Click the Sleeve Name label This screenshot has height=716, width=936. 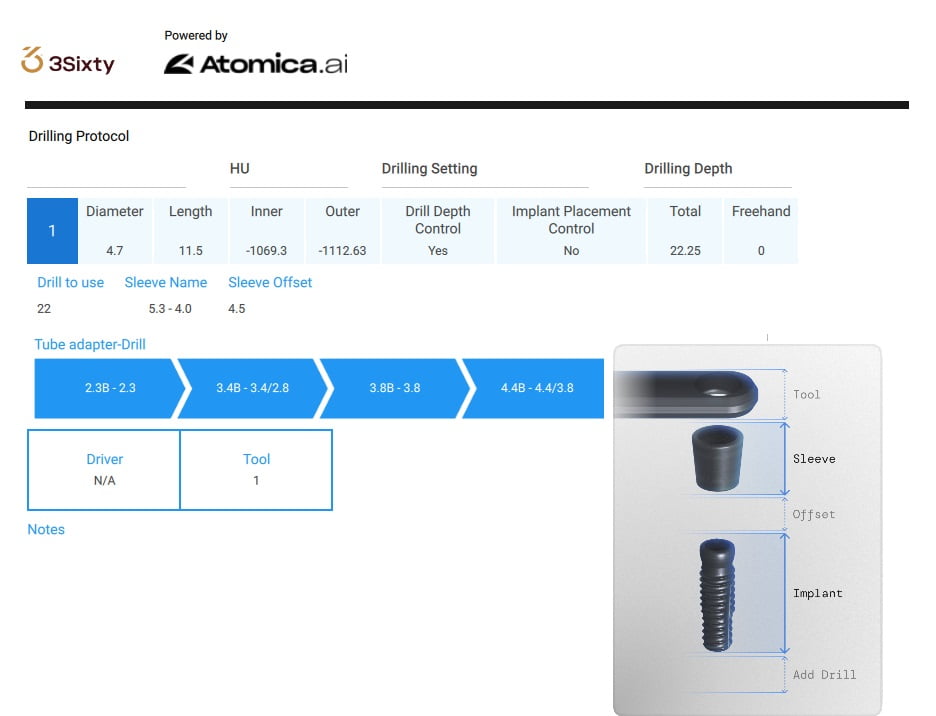coord(166,283)
